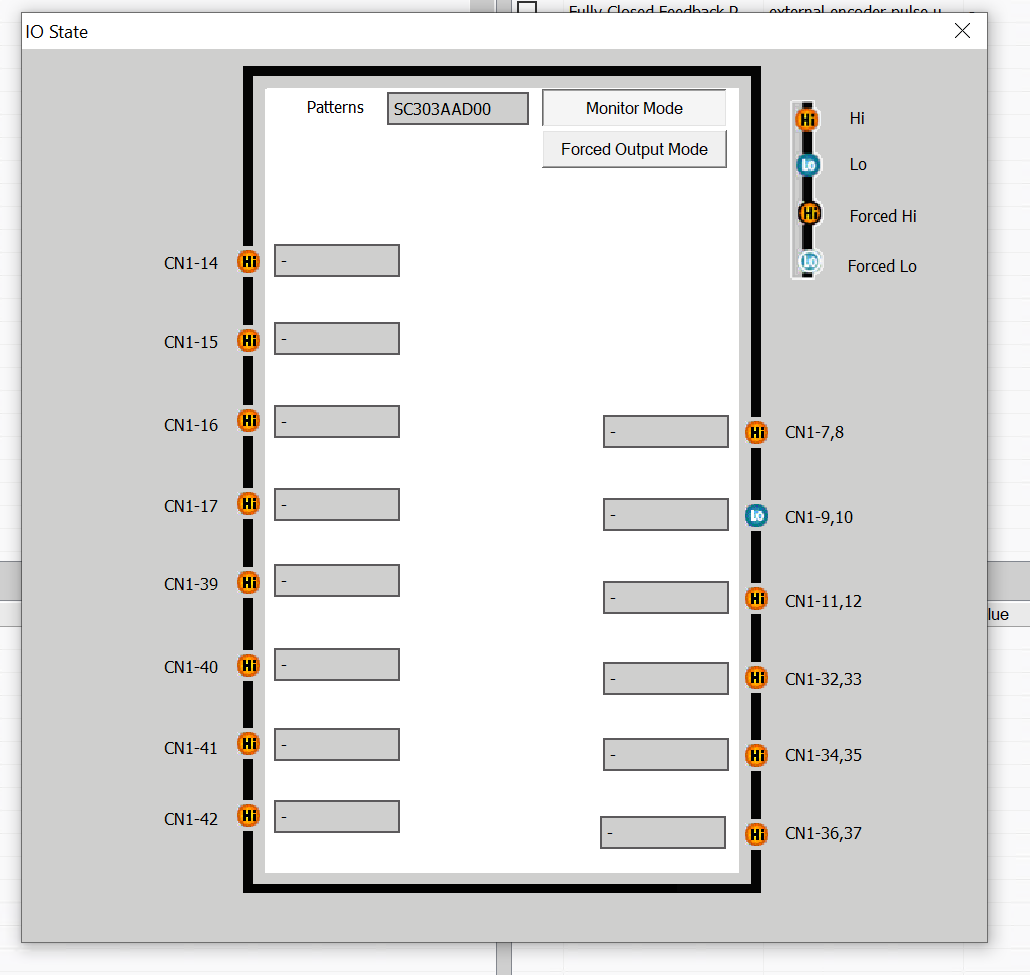The height and width of the screenshot is (975, 1030).
Task: Click the CN1-15 Hi status indicator
Action: click(x=248, y=341)
